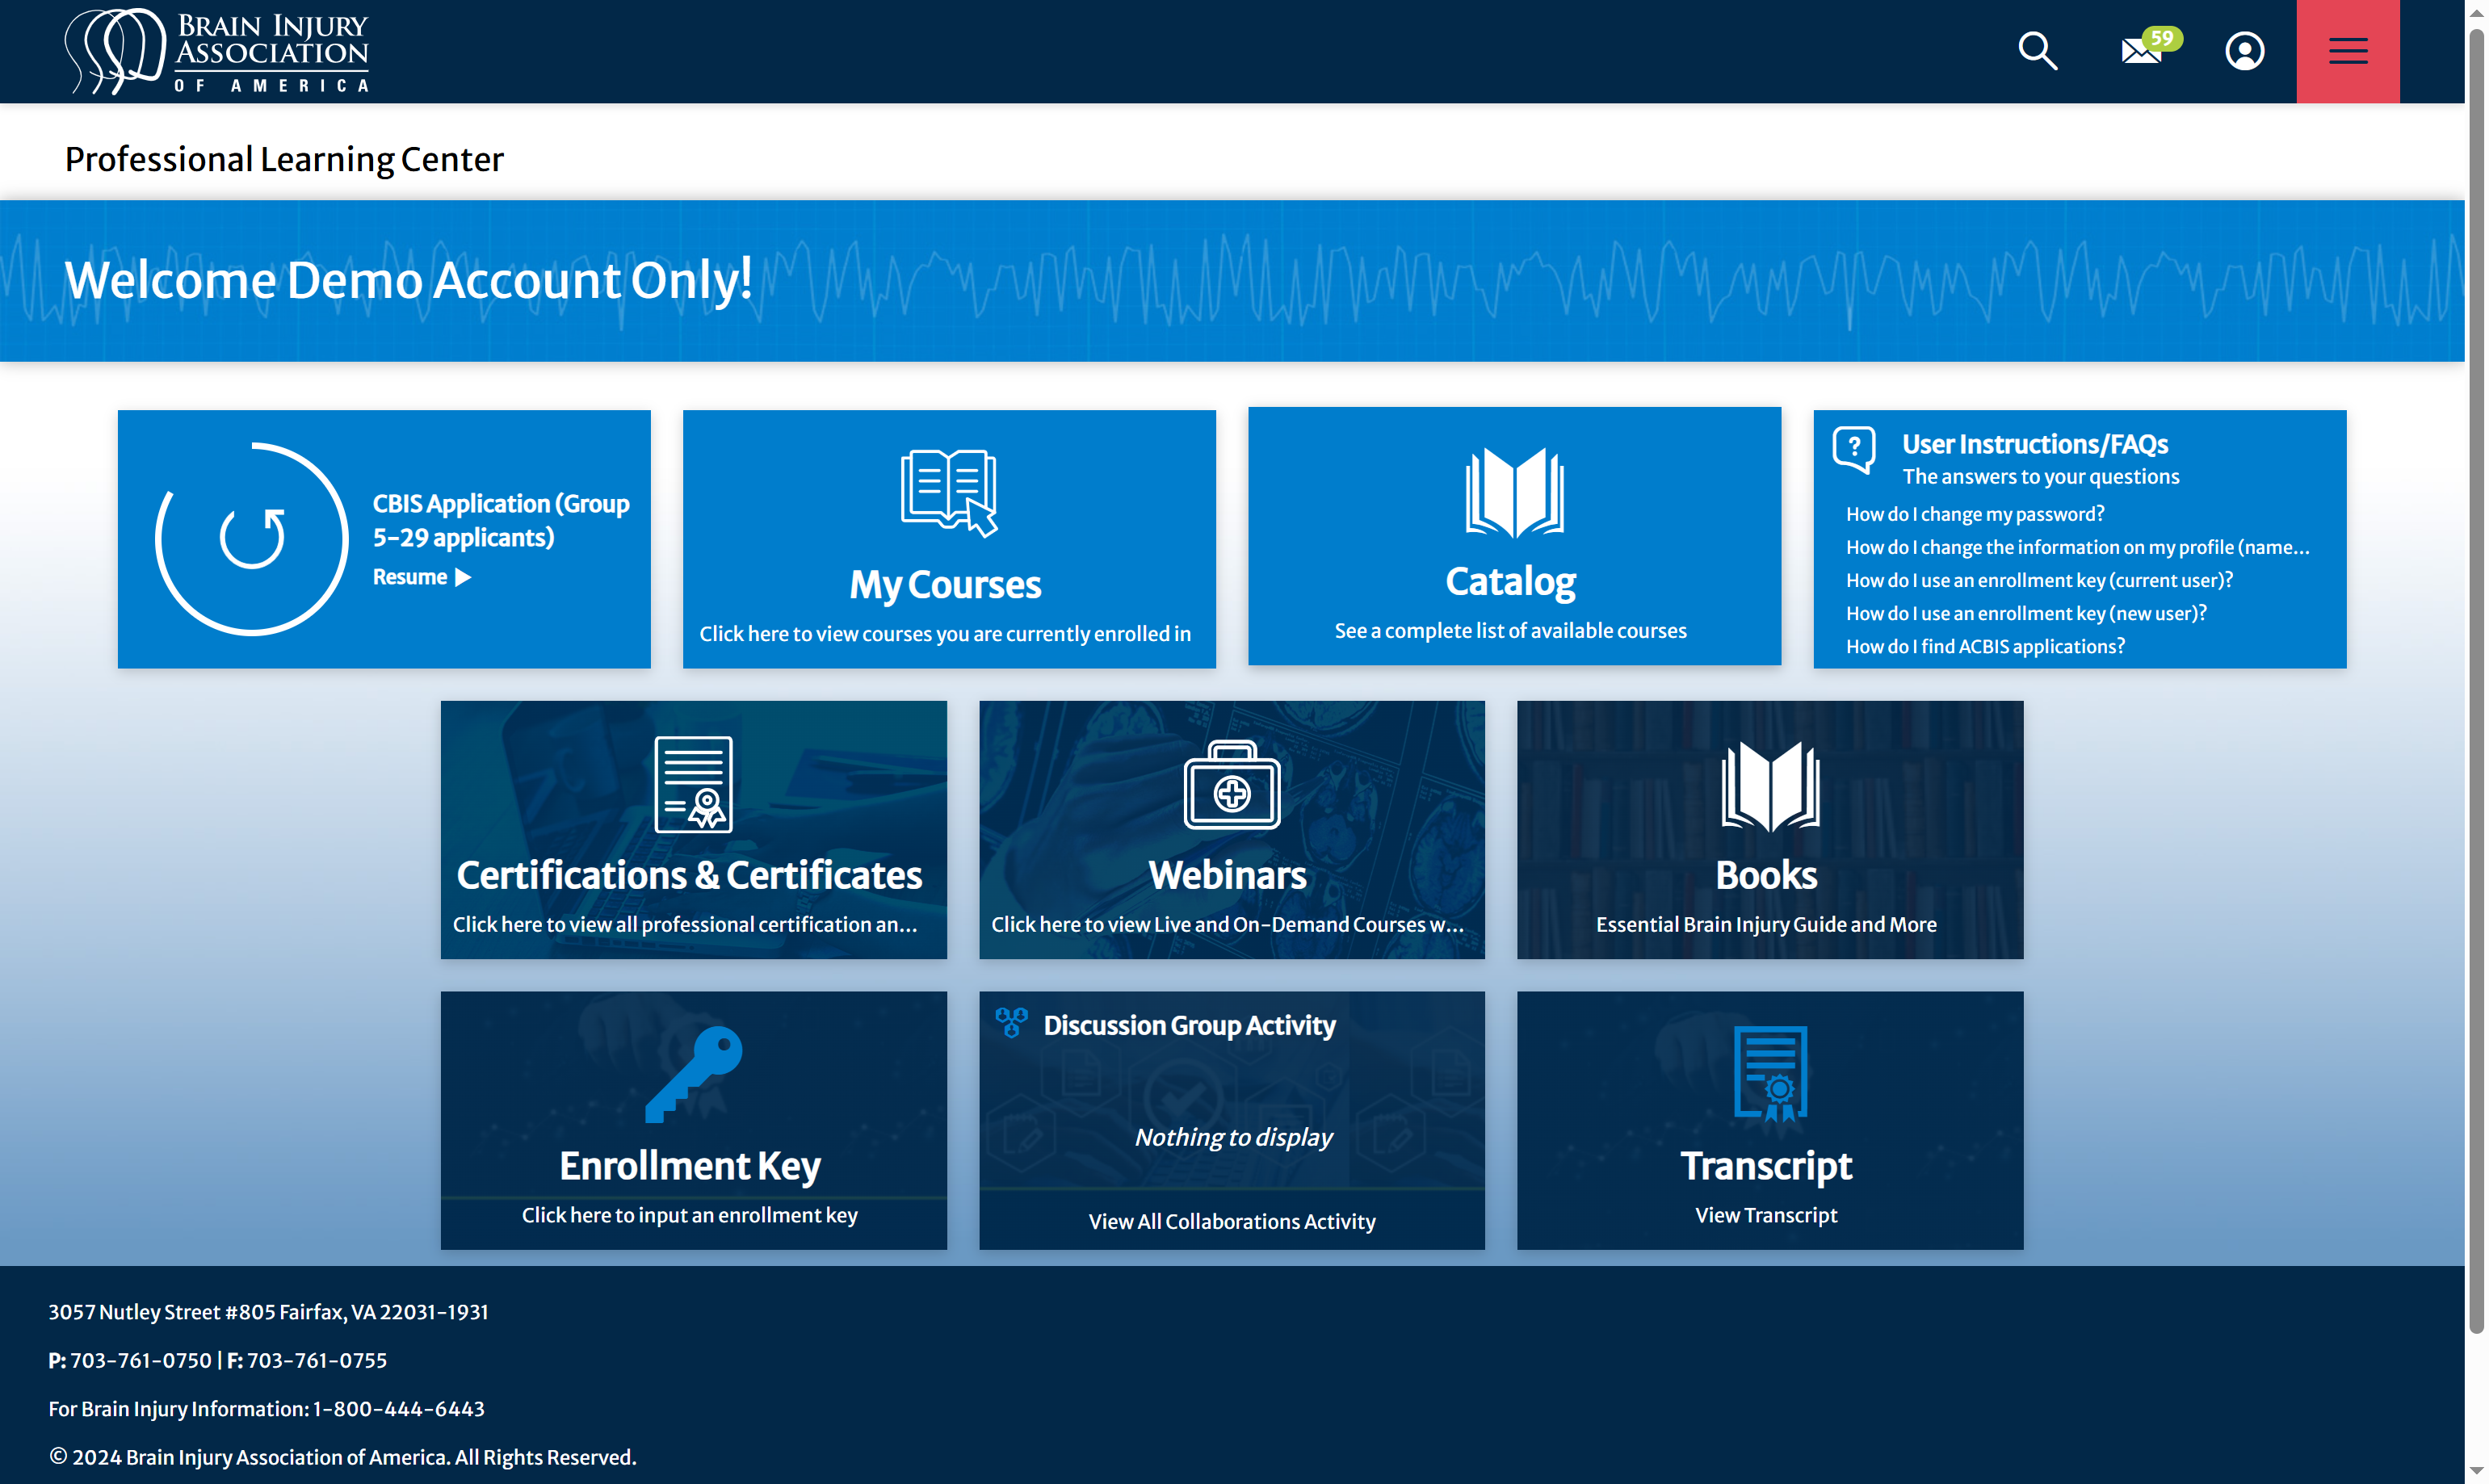Viewport: 2489px width, 1484px height.
Task: Click Resume for CBIS Application
Action: pyautogui.click(x=422, y=577)
